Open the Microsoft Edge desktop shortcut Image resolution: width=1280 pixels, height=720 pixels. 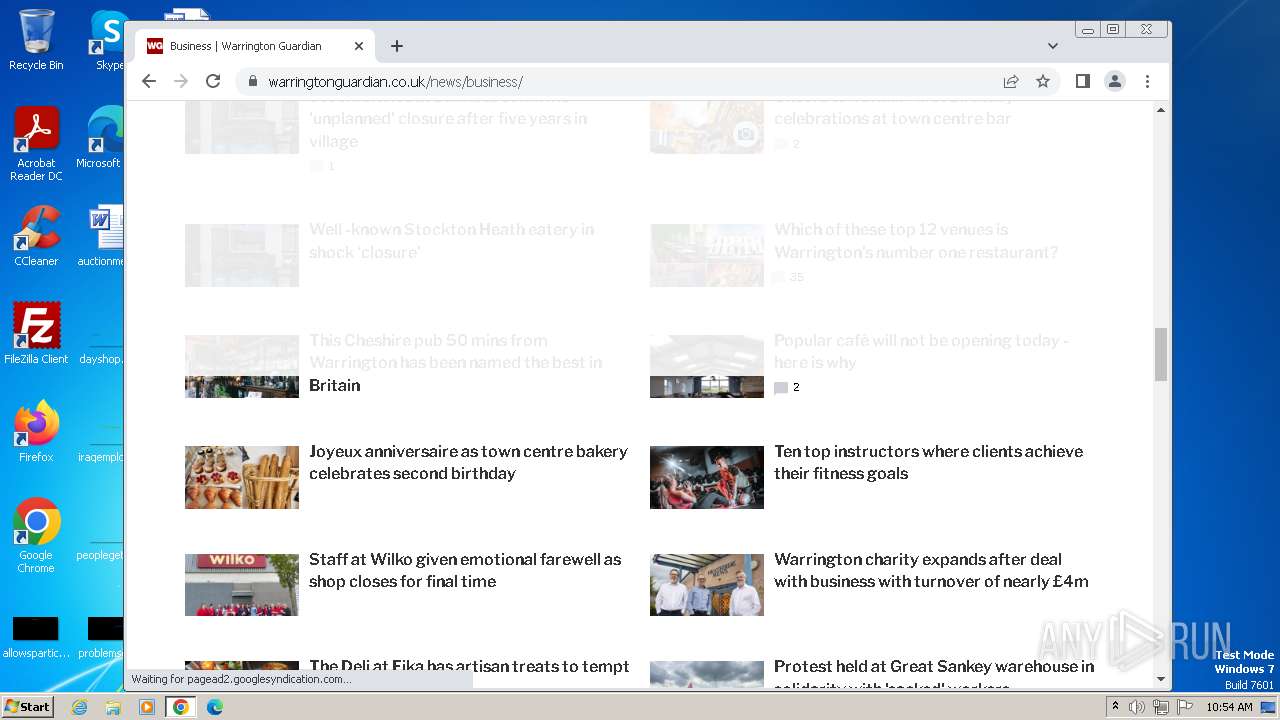[102, 138]
